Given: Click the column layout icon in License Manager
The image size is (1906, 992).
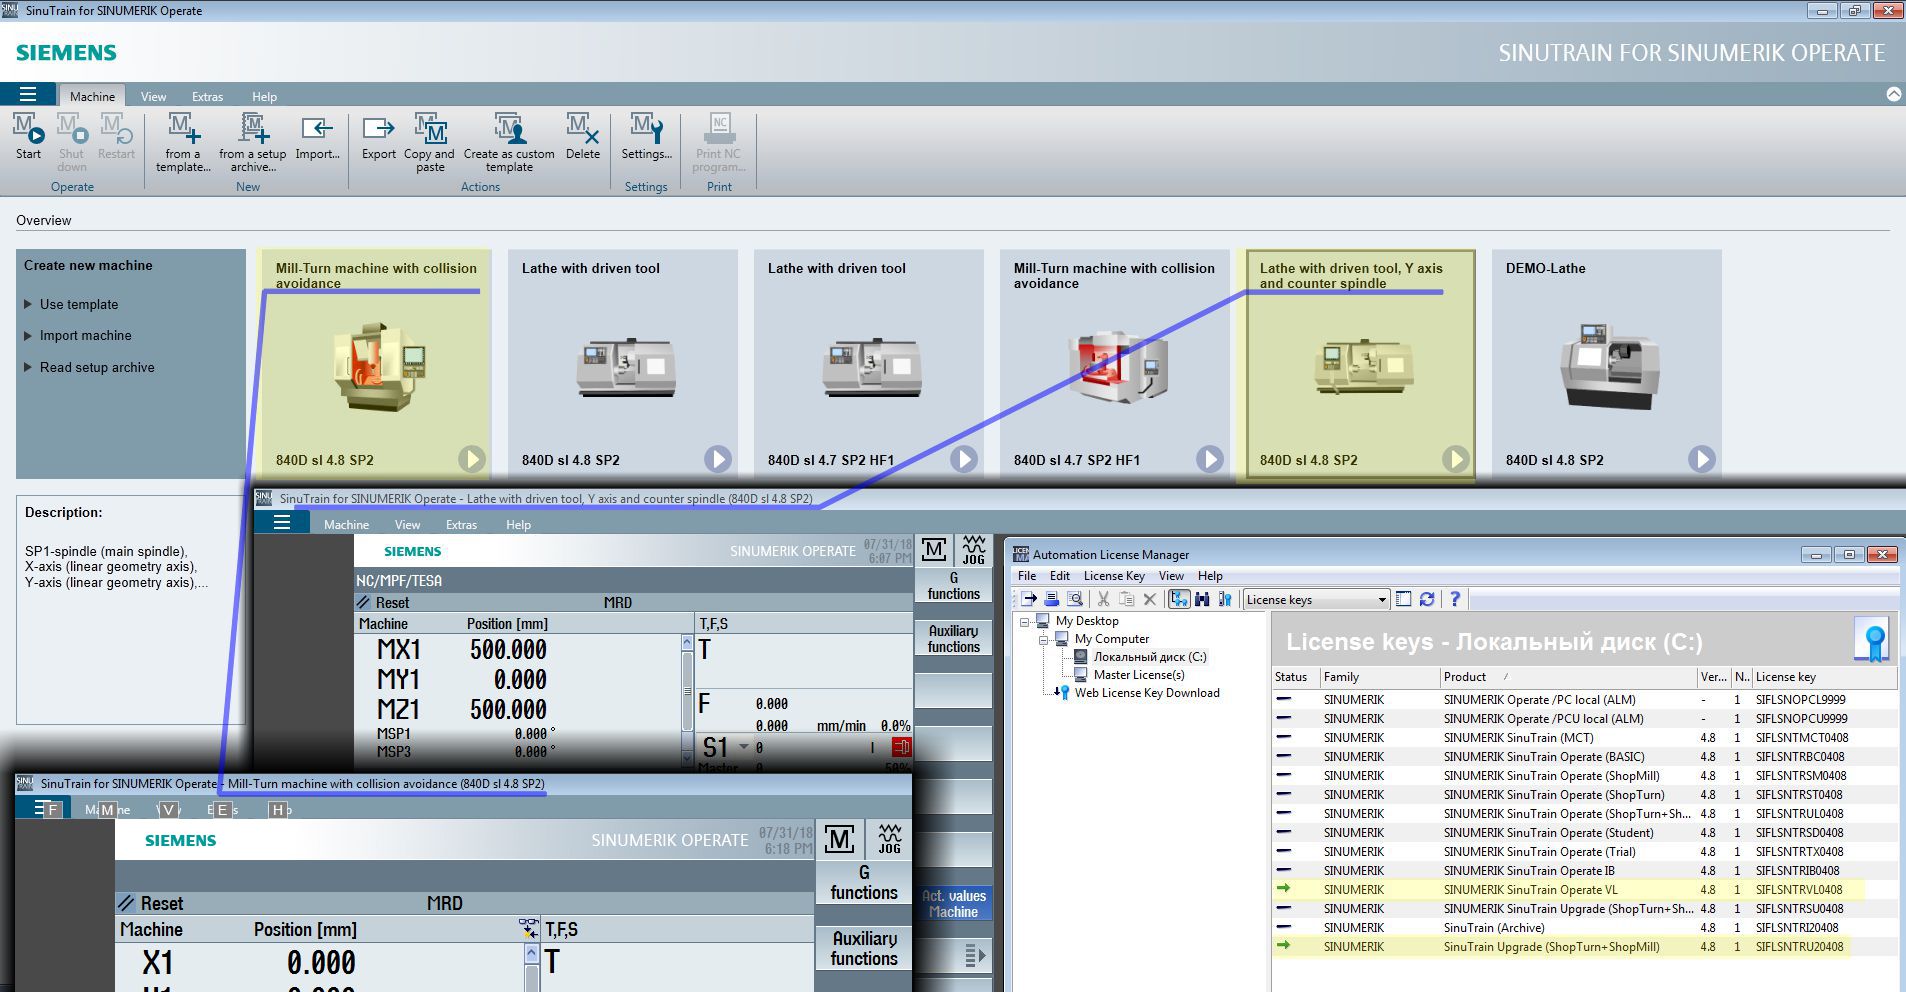Looking at the screenshot, I should point(1403,599).
